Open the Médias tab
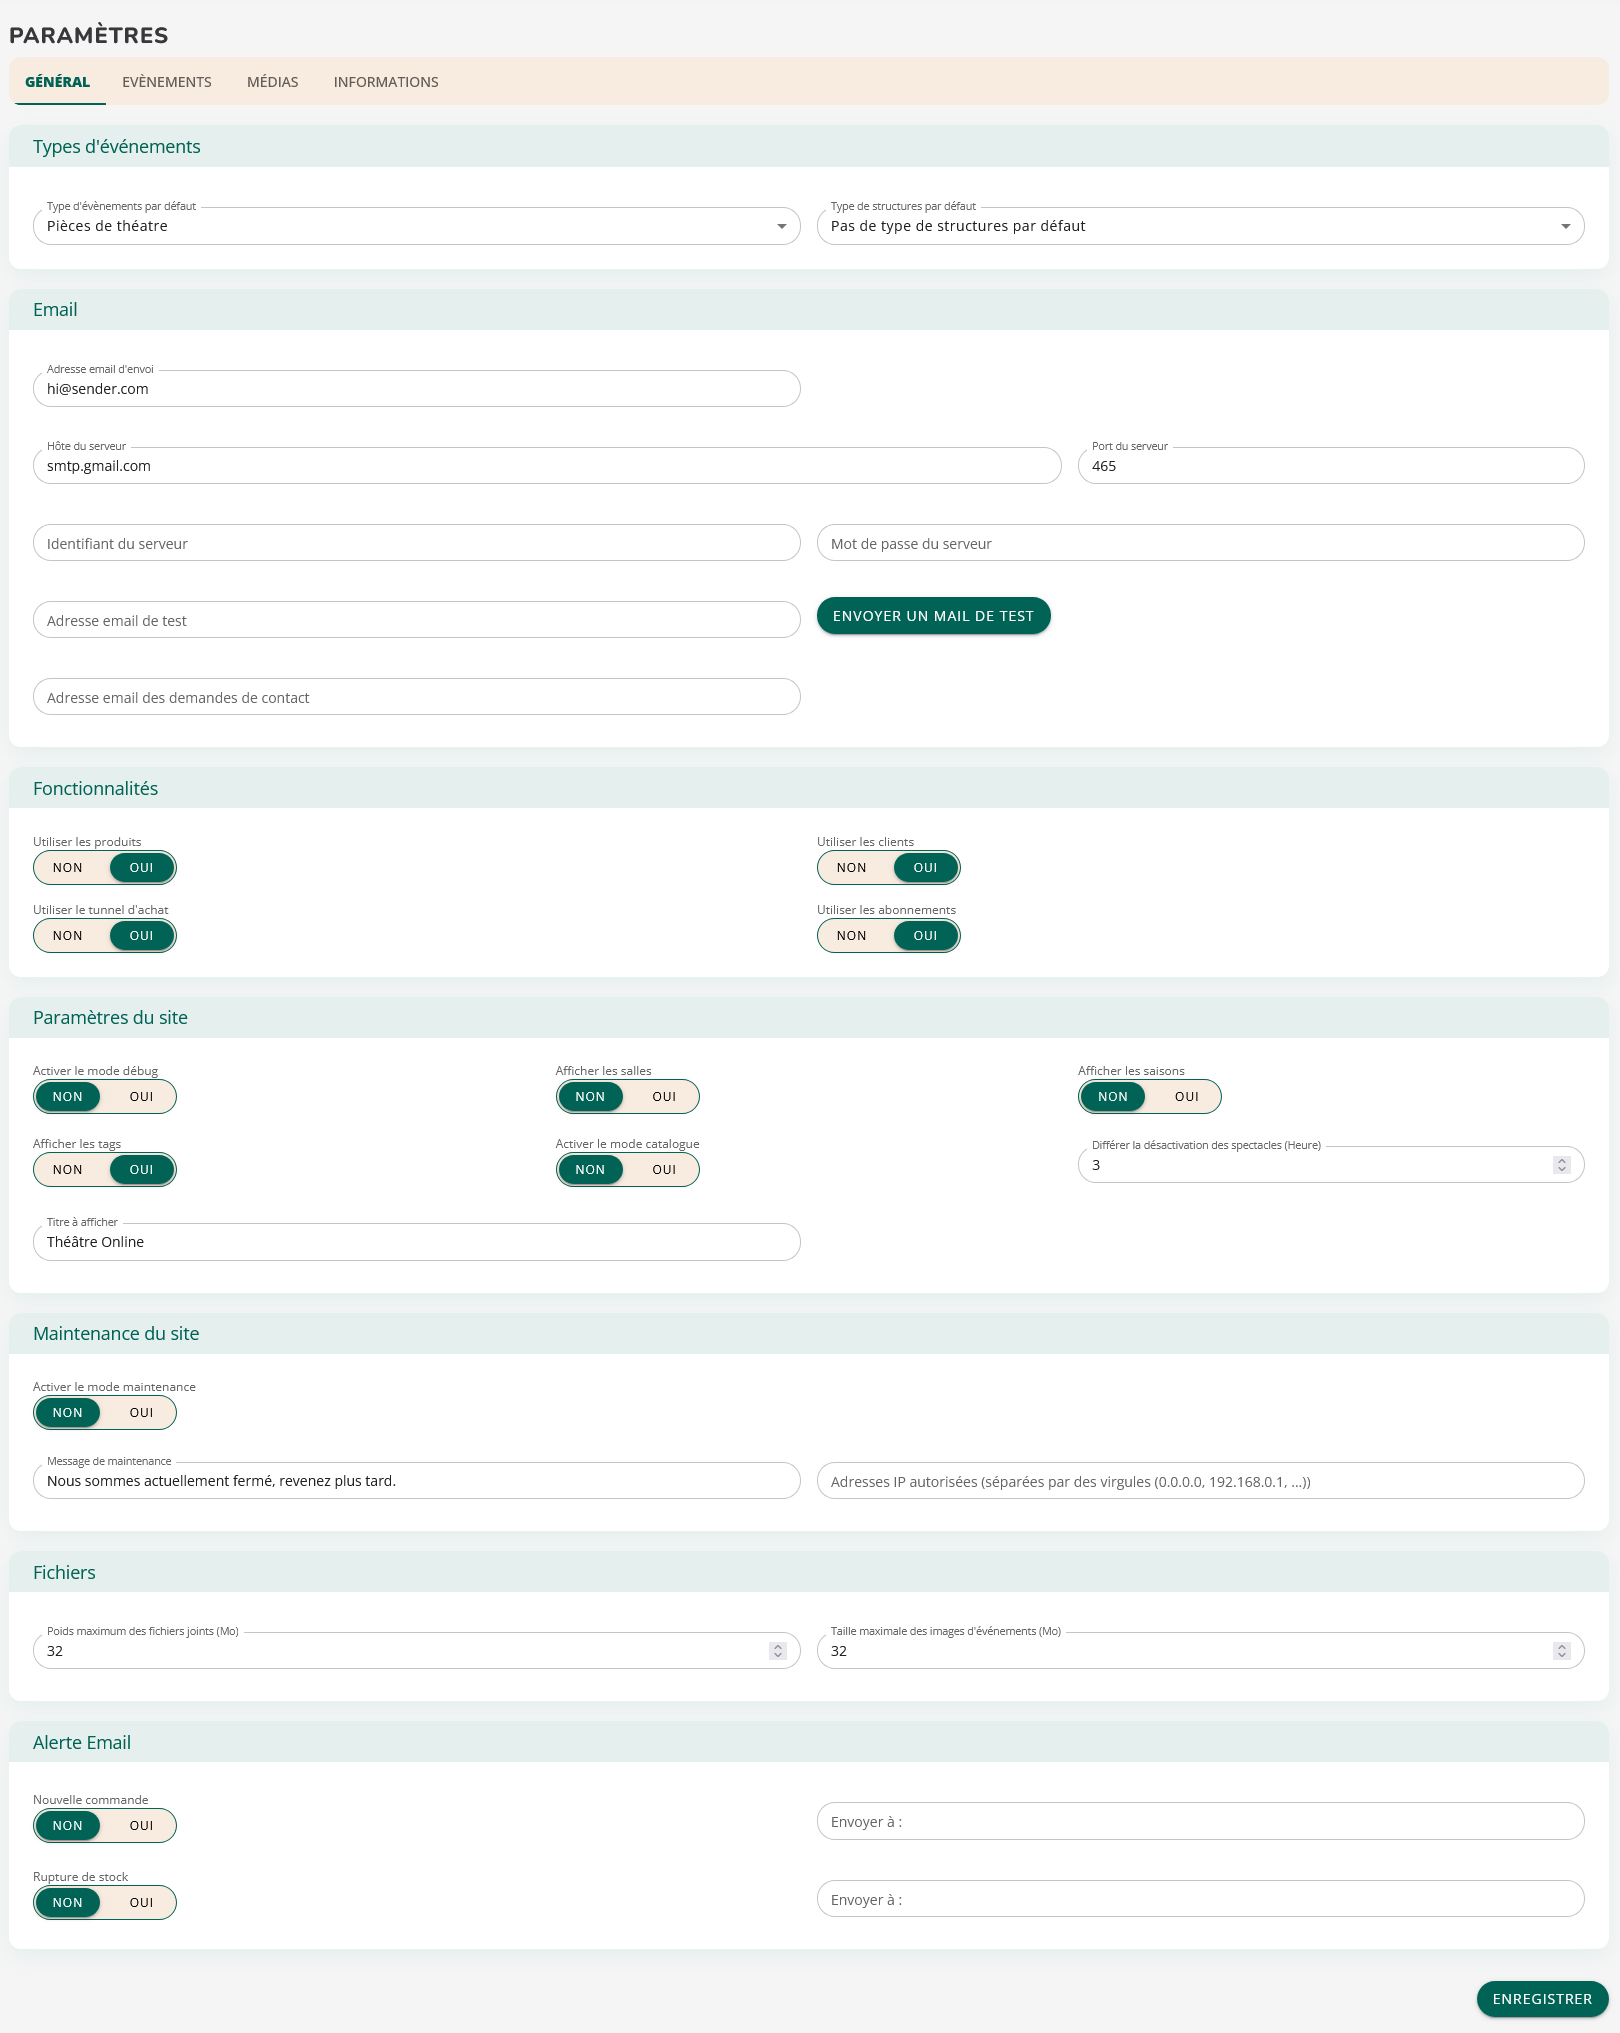This screenshot has width=1620, height=2033. point(272,82)
